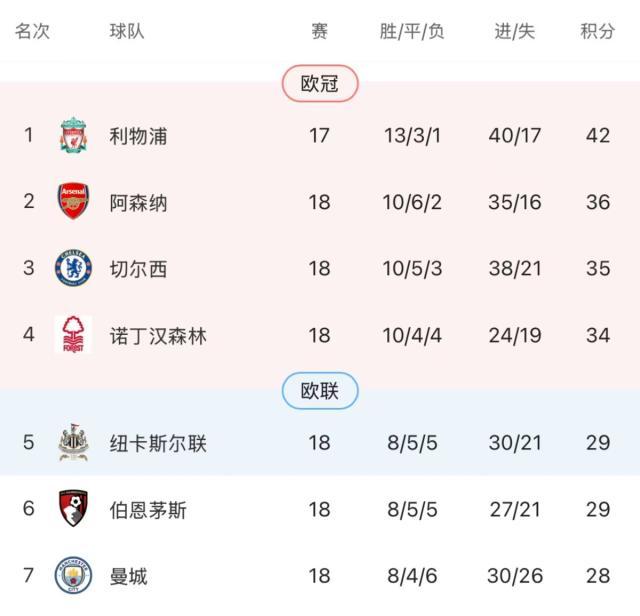
Task: Click the 积分 column header
Action: tap(597, 31)
